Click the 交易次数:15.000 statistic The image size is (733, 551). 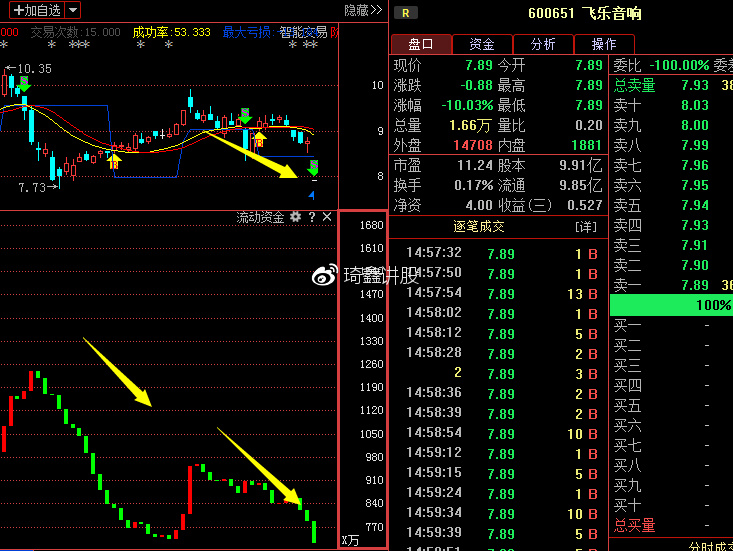[75, 32]
